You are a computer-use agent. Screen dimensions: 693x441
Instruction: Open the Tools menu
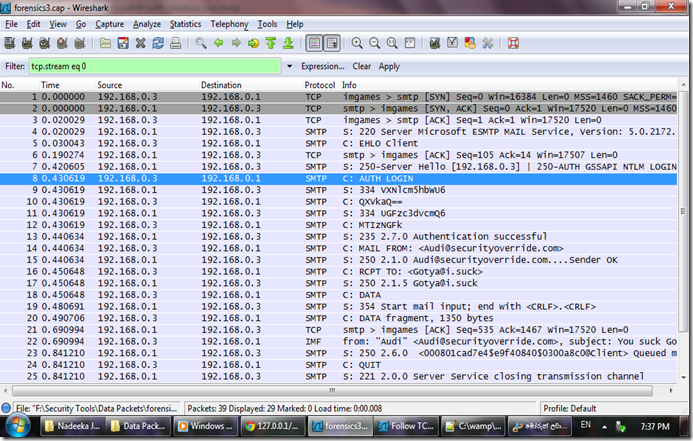coord(267,24)
